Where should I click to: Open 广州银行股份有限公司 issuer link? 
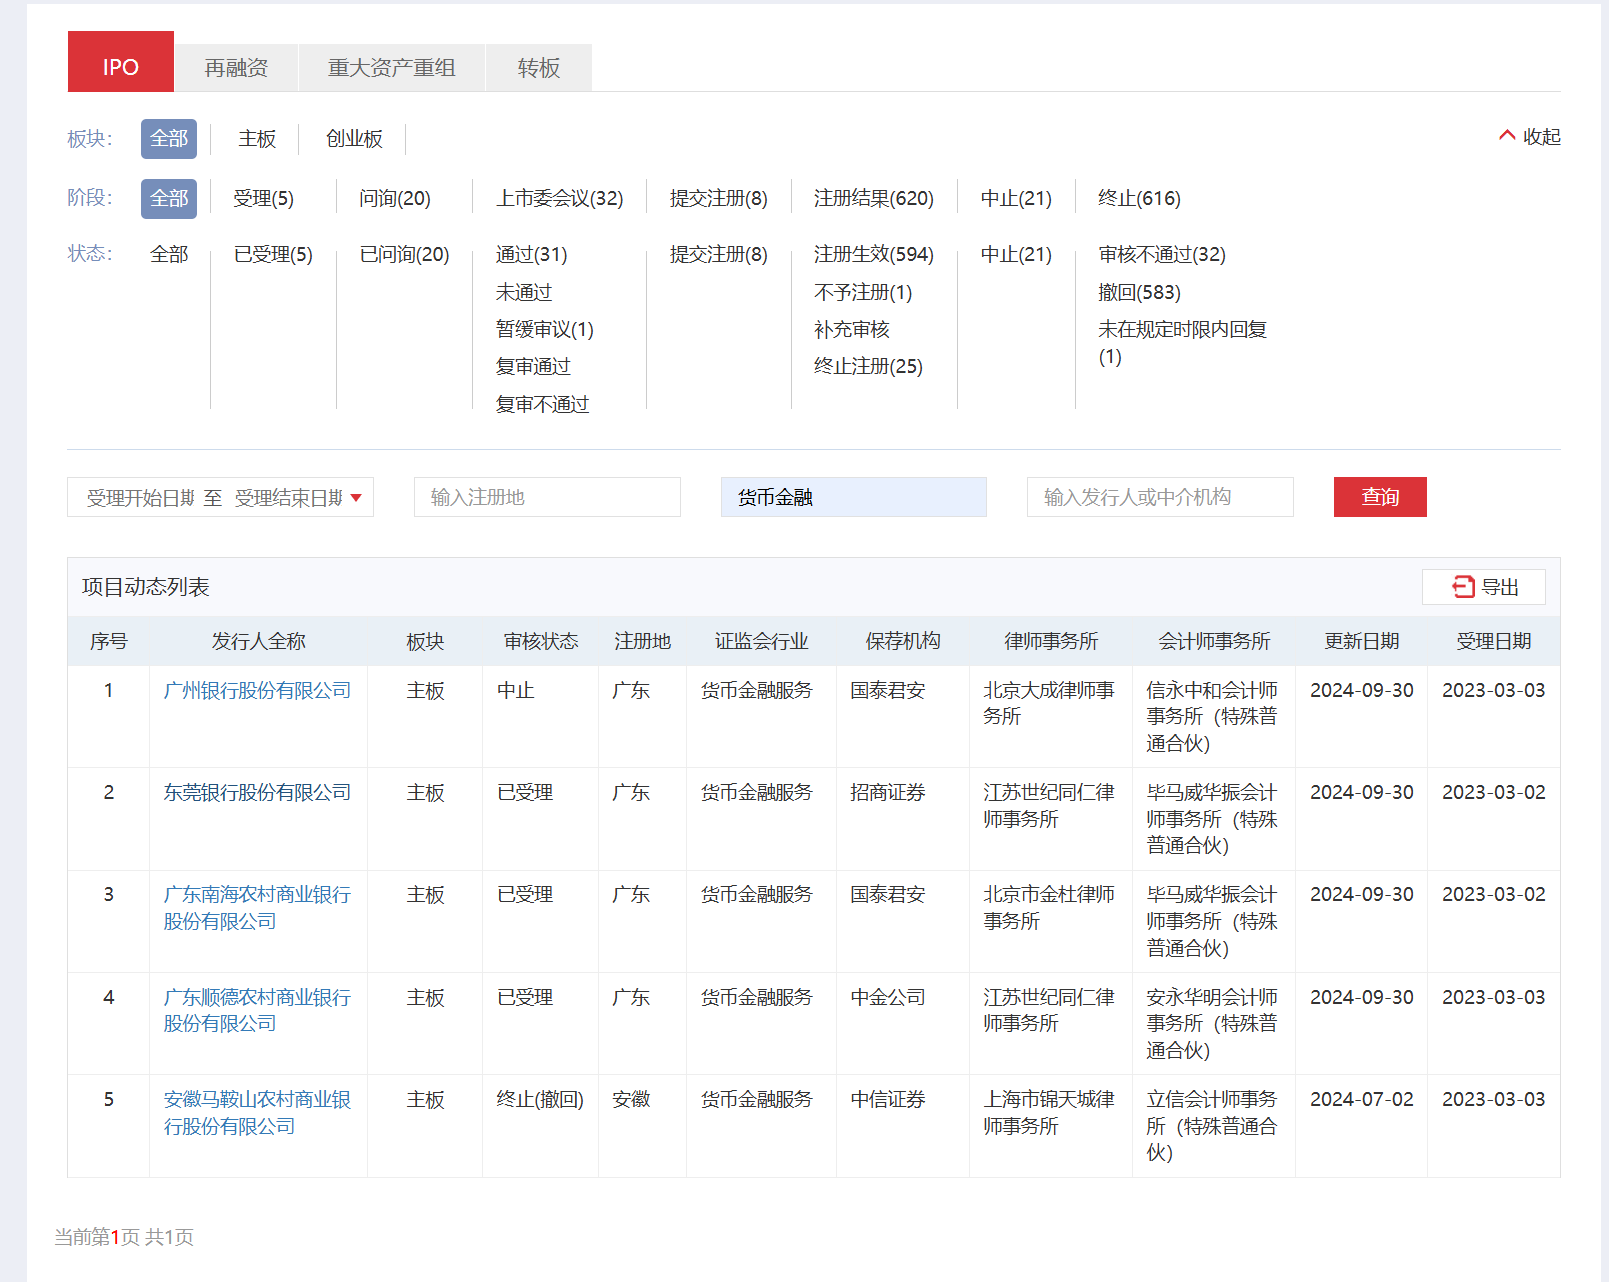tap(257, 691)
